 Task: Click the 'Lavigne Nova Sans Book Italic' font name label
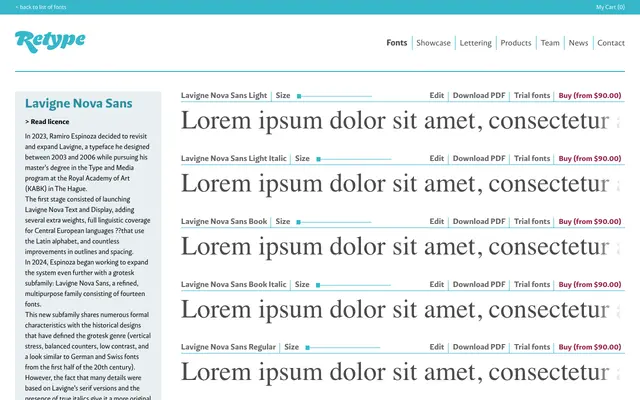click(x=233, y=284)
